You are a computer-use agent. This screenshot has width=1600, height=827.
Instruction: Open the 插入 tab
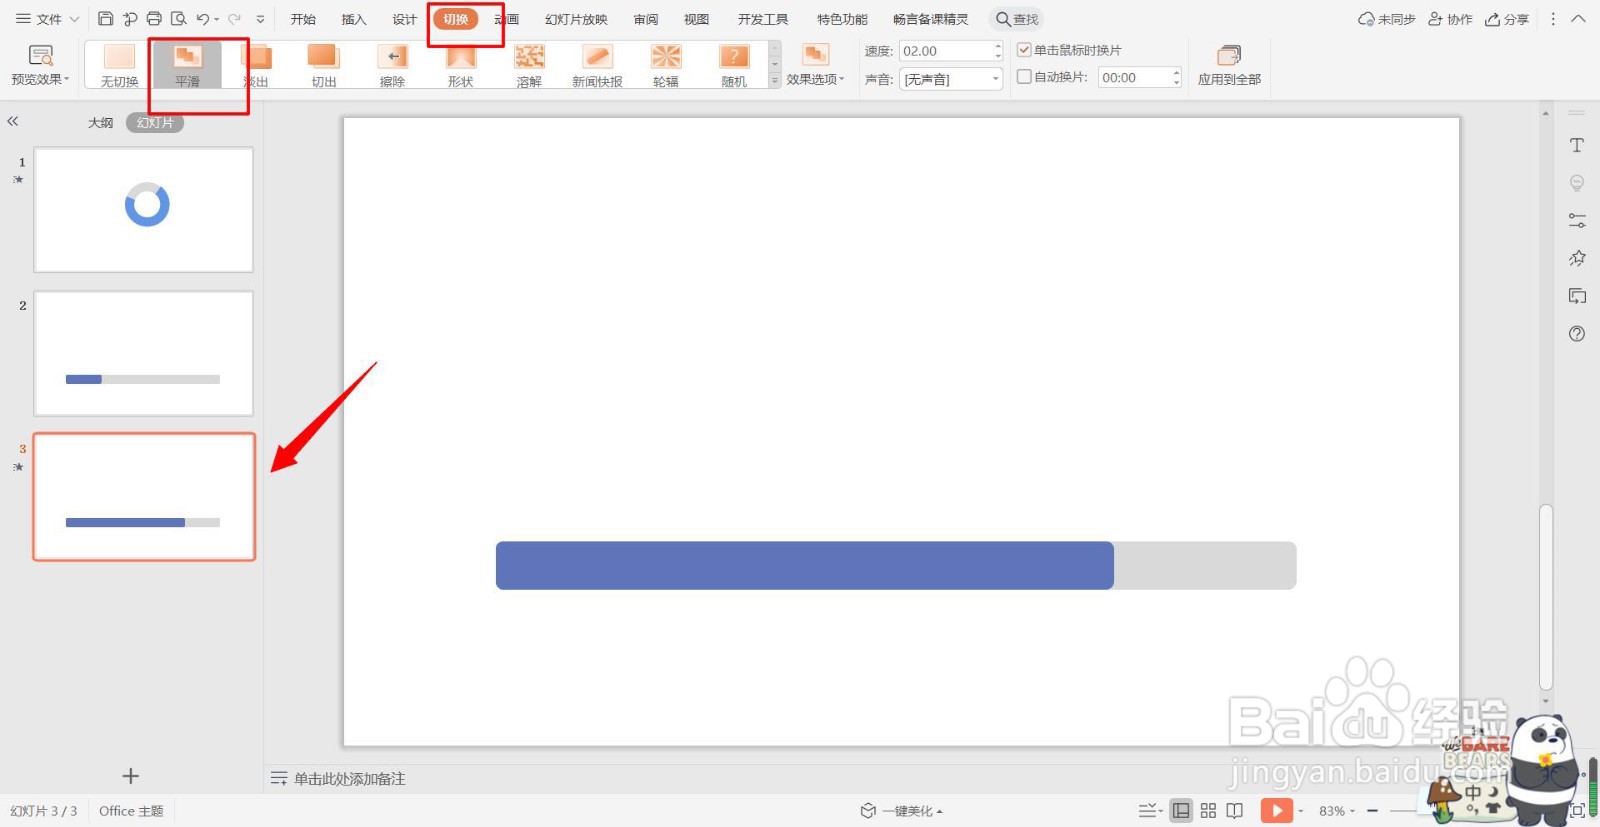pyautogui.click(x=354, y=19)
